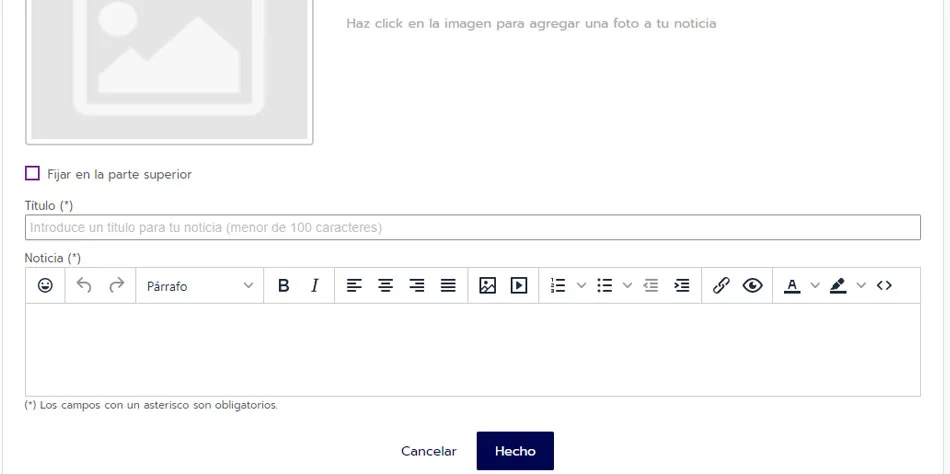Click the Título input field
The width and height of the screenshot is (950, 474).
point(472,228)
